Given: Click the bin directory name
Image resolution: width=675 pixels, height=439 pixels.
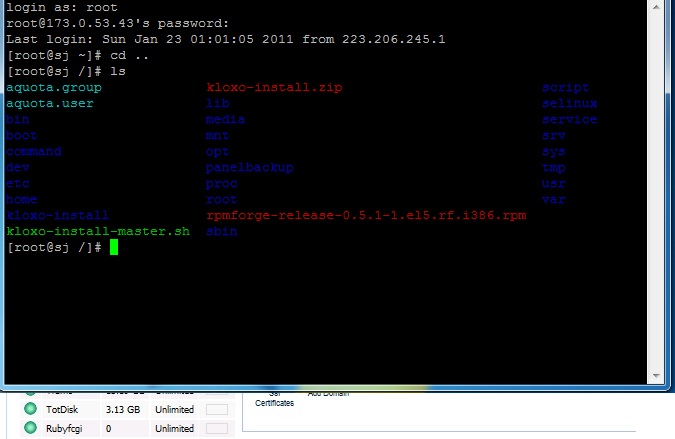Looking at the screenshot, I should pyautogui.click(x=18, y=119).
